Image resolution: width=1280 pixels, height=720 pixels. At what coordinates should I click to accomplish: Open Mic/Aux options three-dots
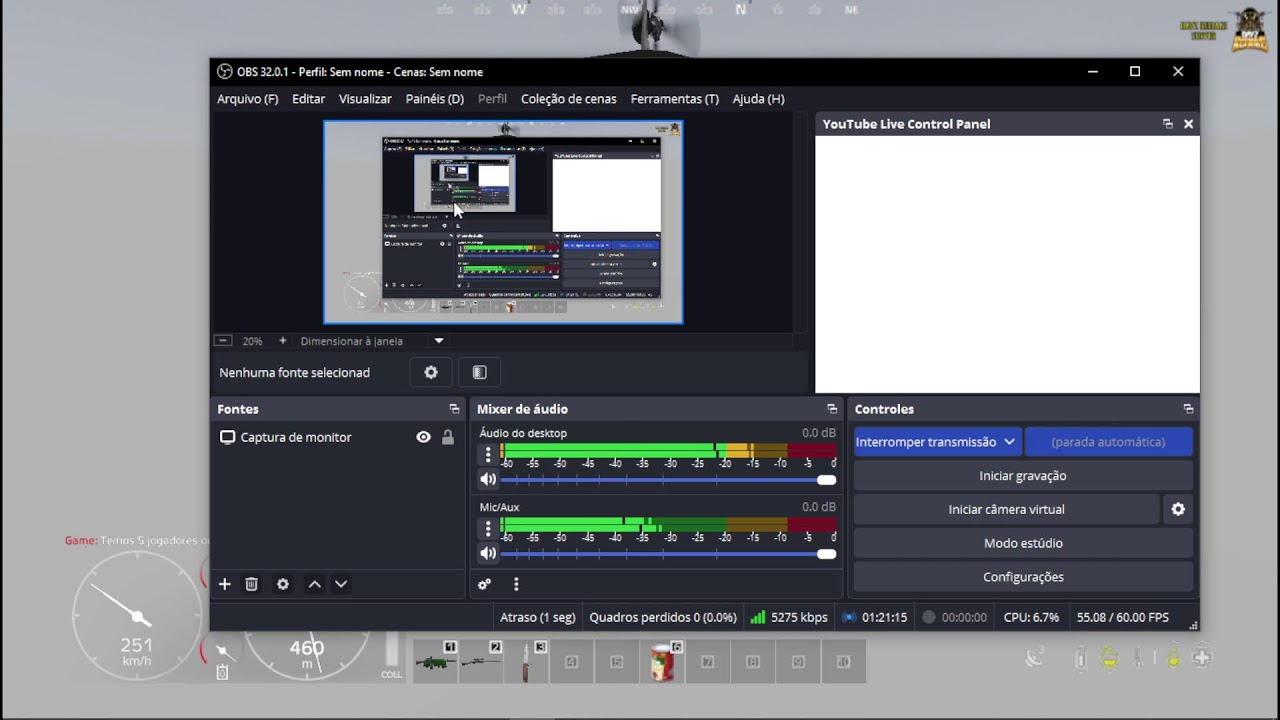coord(488,528)
